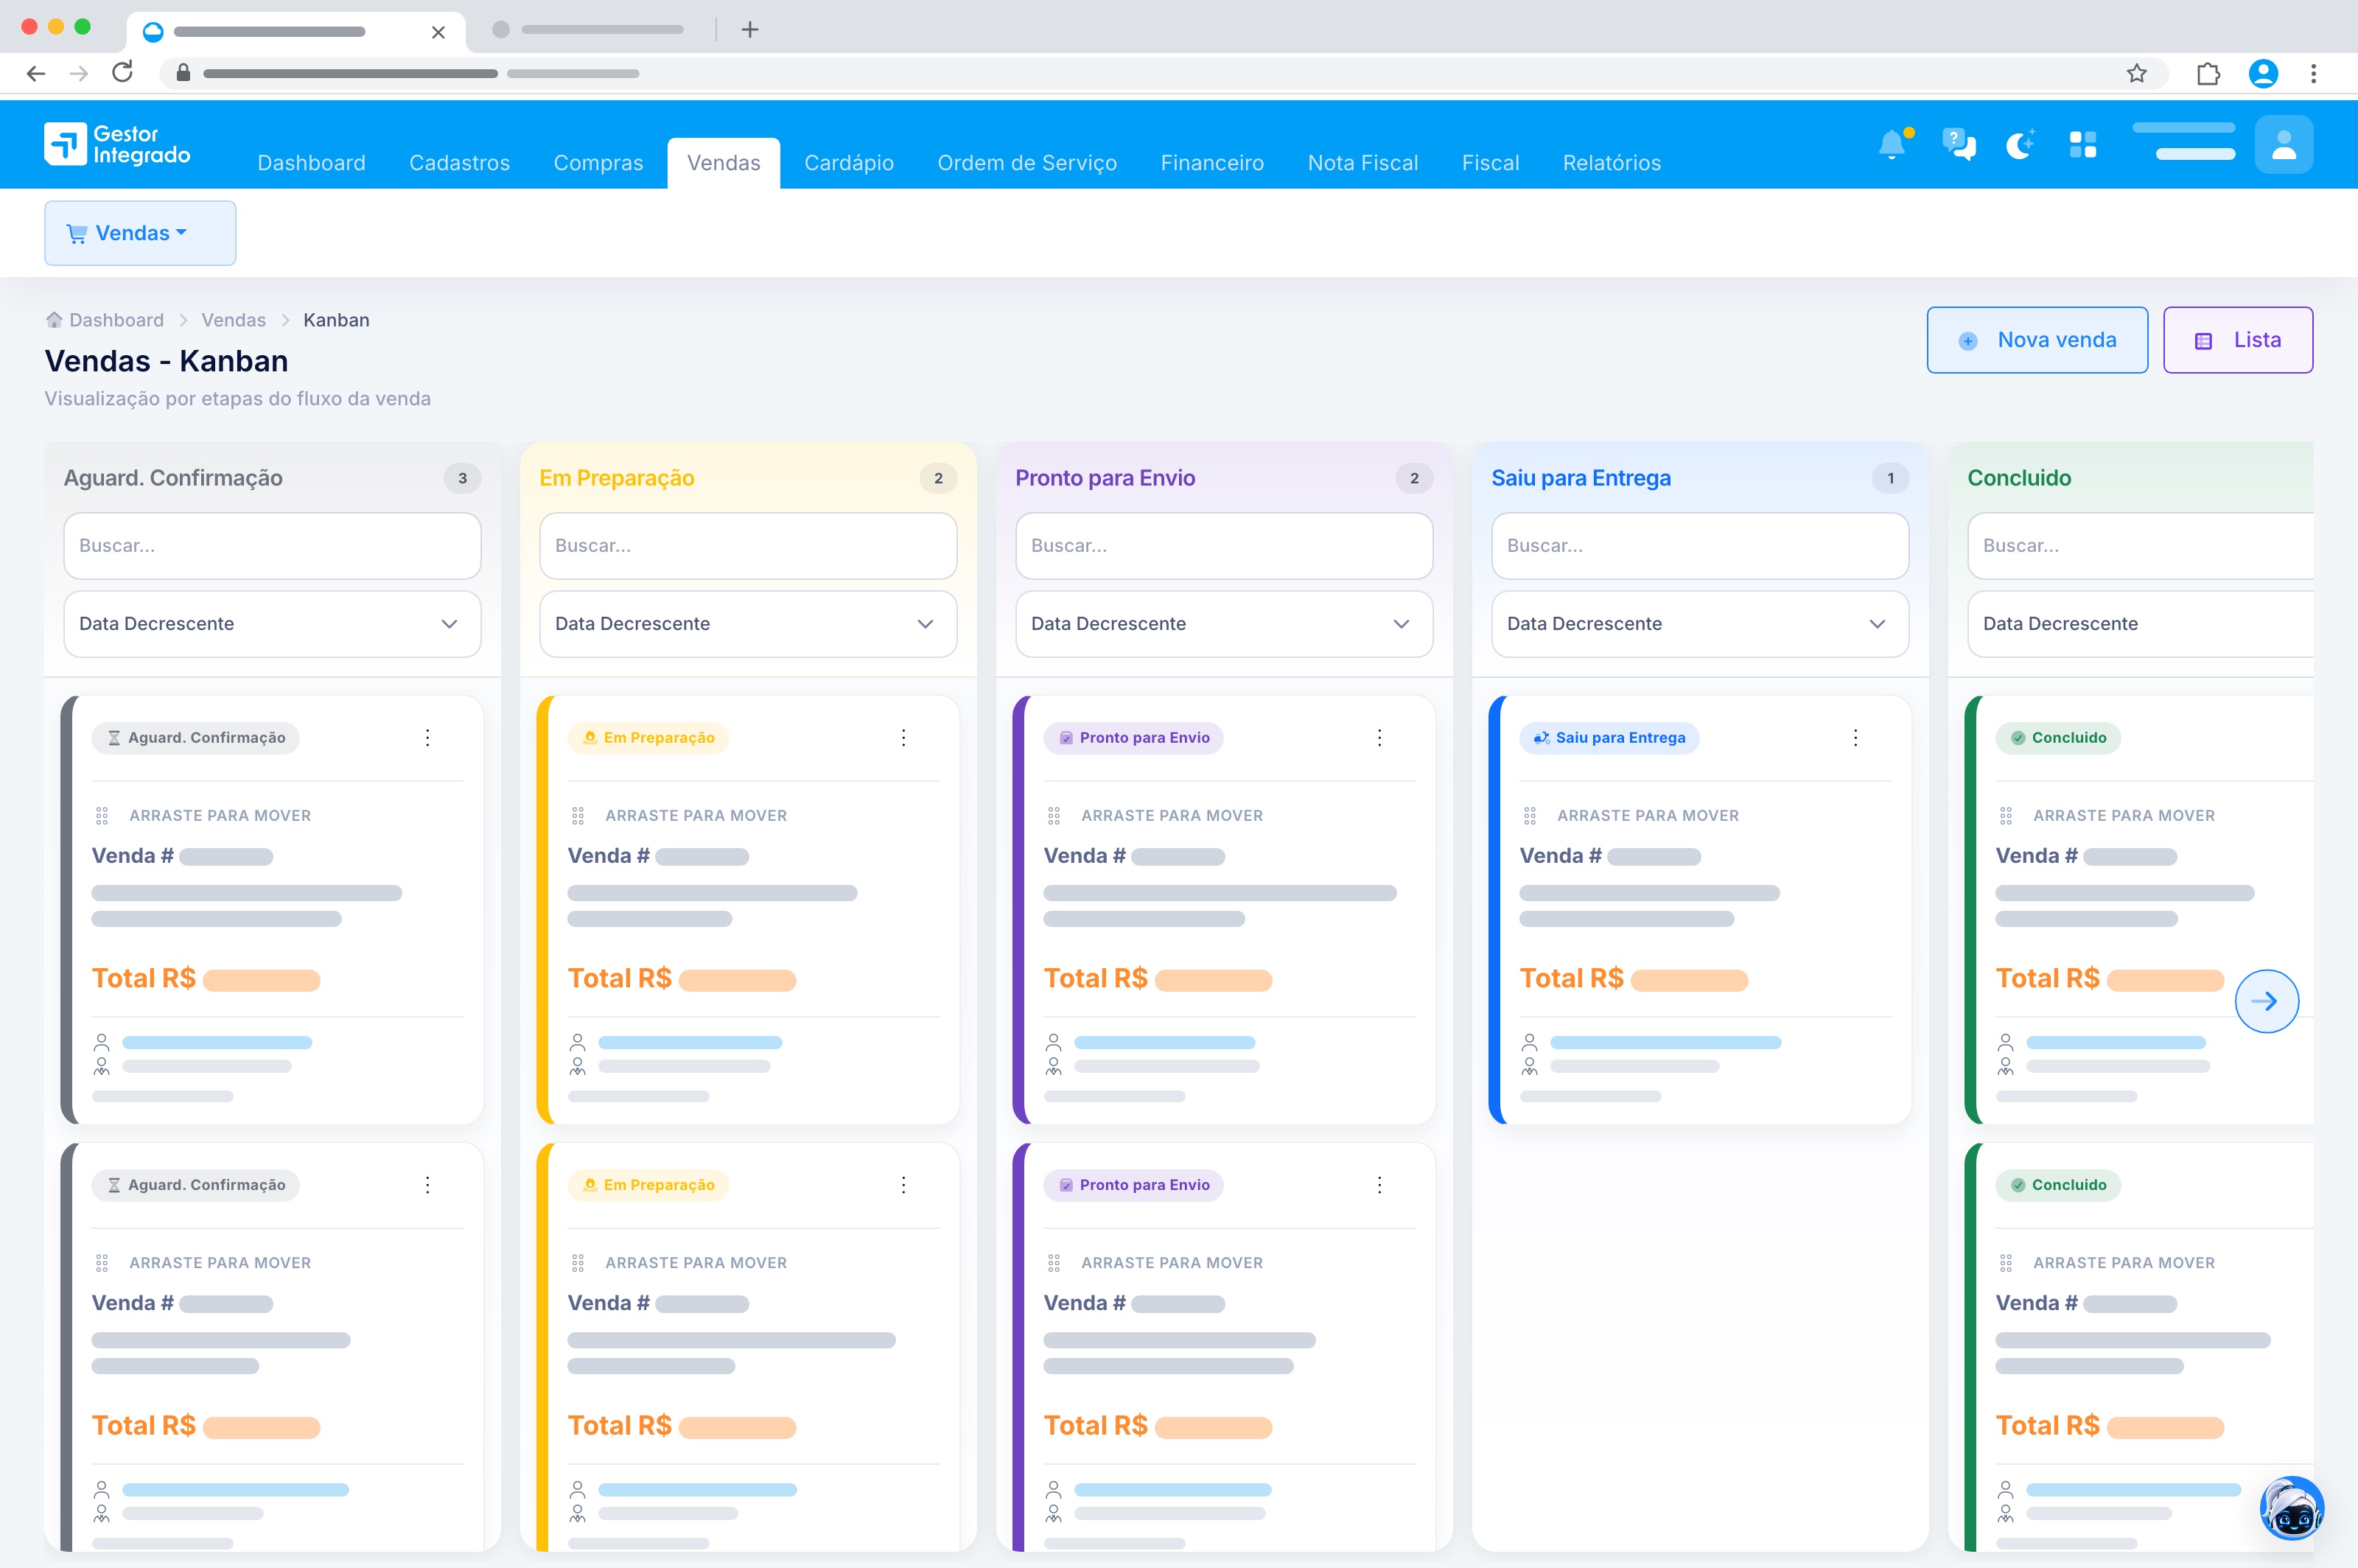This screenshot has height=1568, width=2358.
Task: Open options on second Aguard. Confirmação card
Action: point(428,1185)
